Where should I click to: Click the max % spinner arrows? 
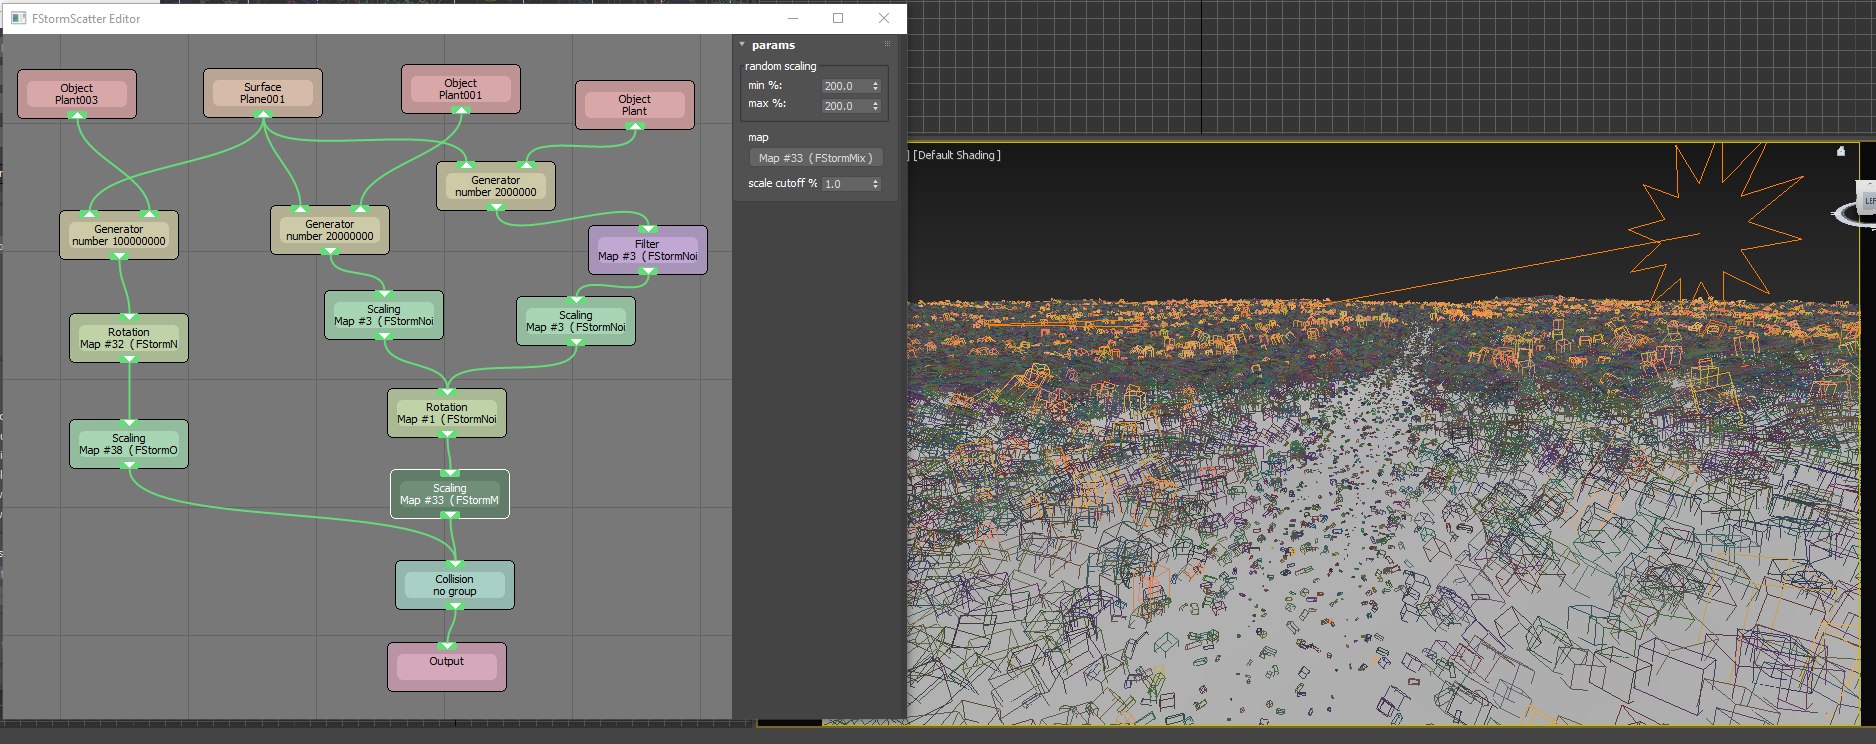click(x=876, y=106)
